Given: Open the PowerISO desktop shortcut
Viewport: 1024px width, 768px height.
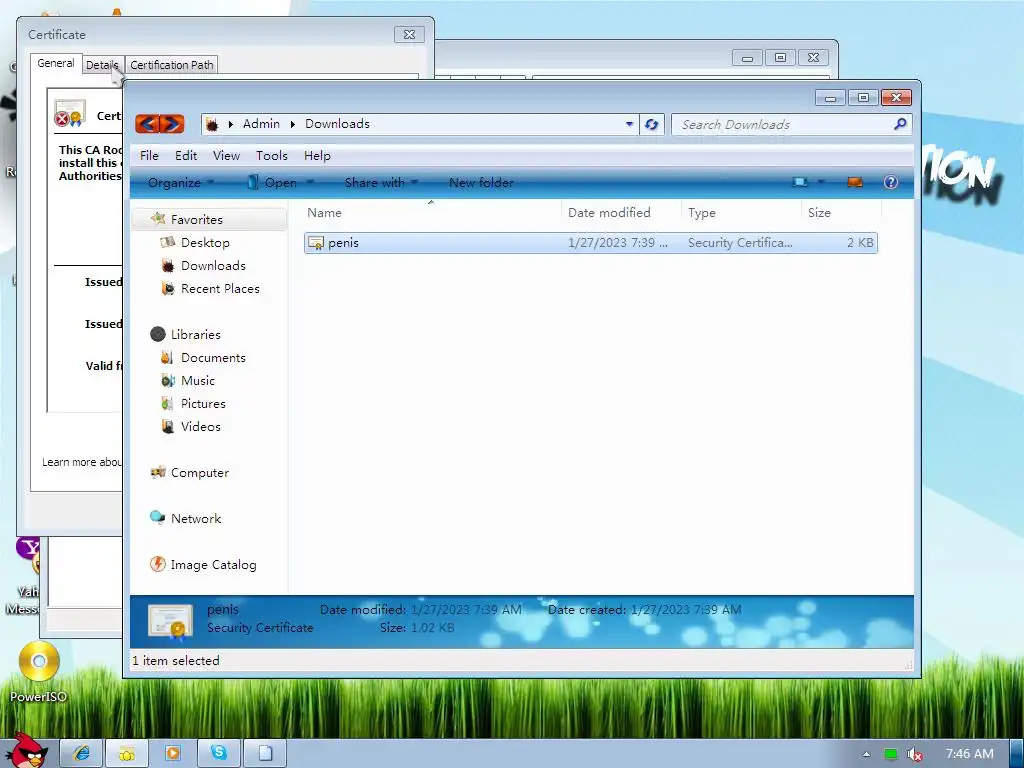Looking at the screenshot, I should point(39,671).
